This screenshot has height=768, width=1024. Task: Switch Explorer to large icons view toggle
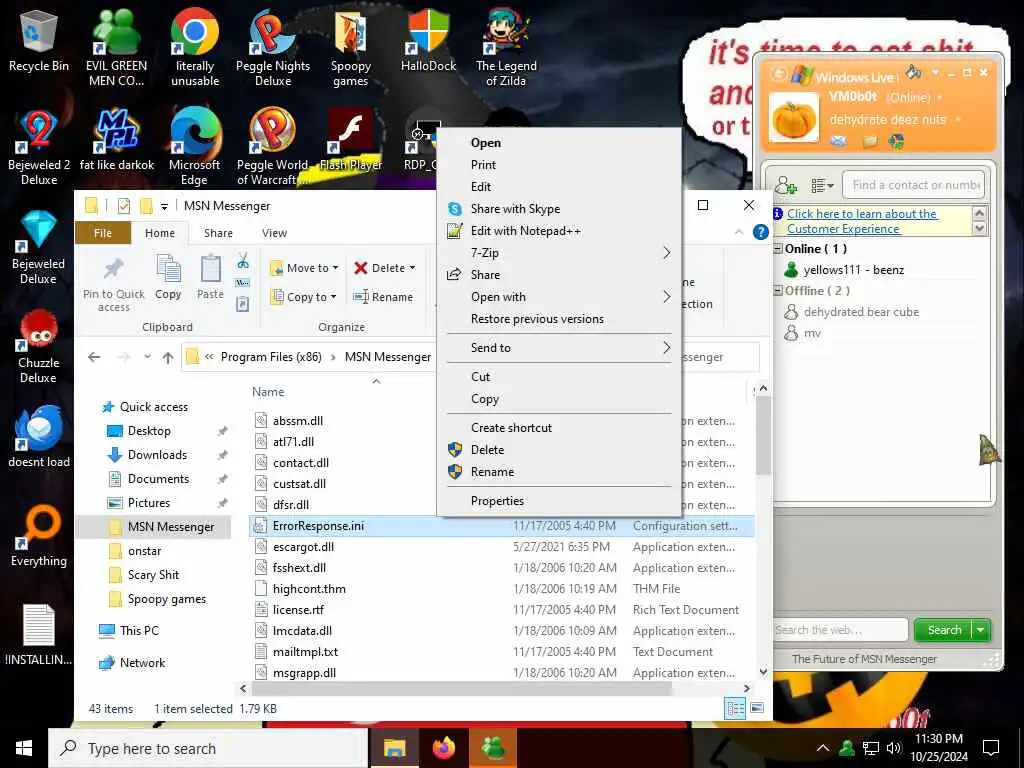(x=757, y=708)
